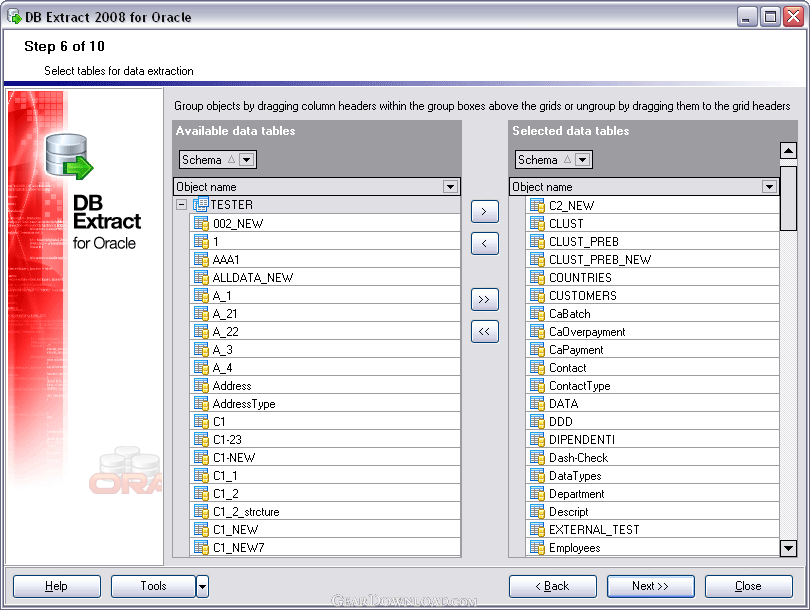The image size is (810, 610).
Task: Open Object name filter in Available tables
Action: (x=450, y=186)
